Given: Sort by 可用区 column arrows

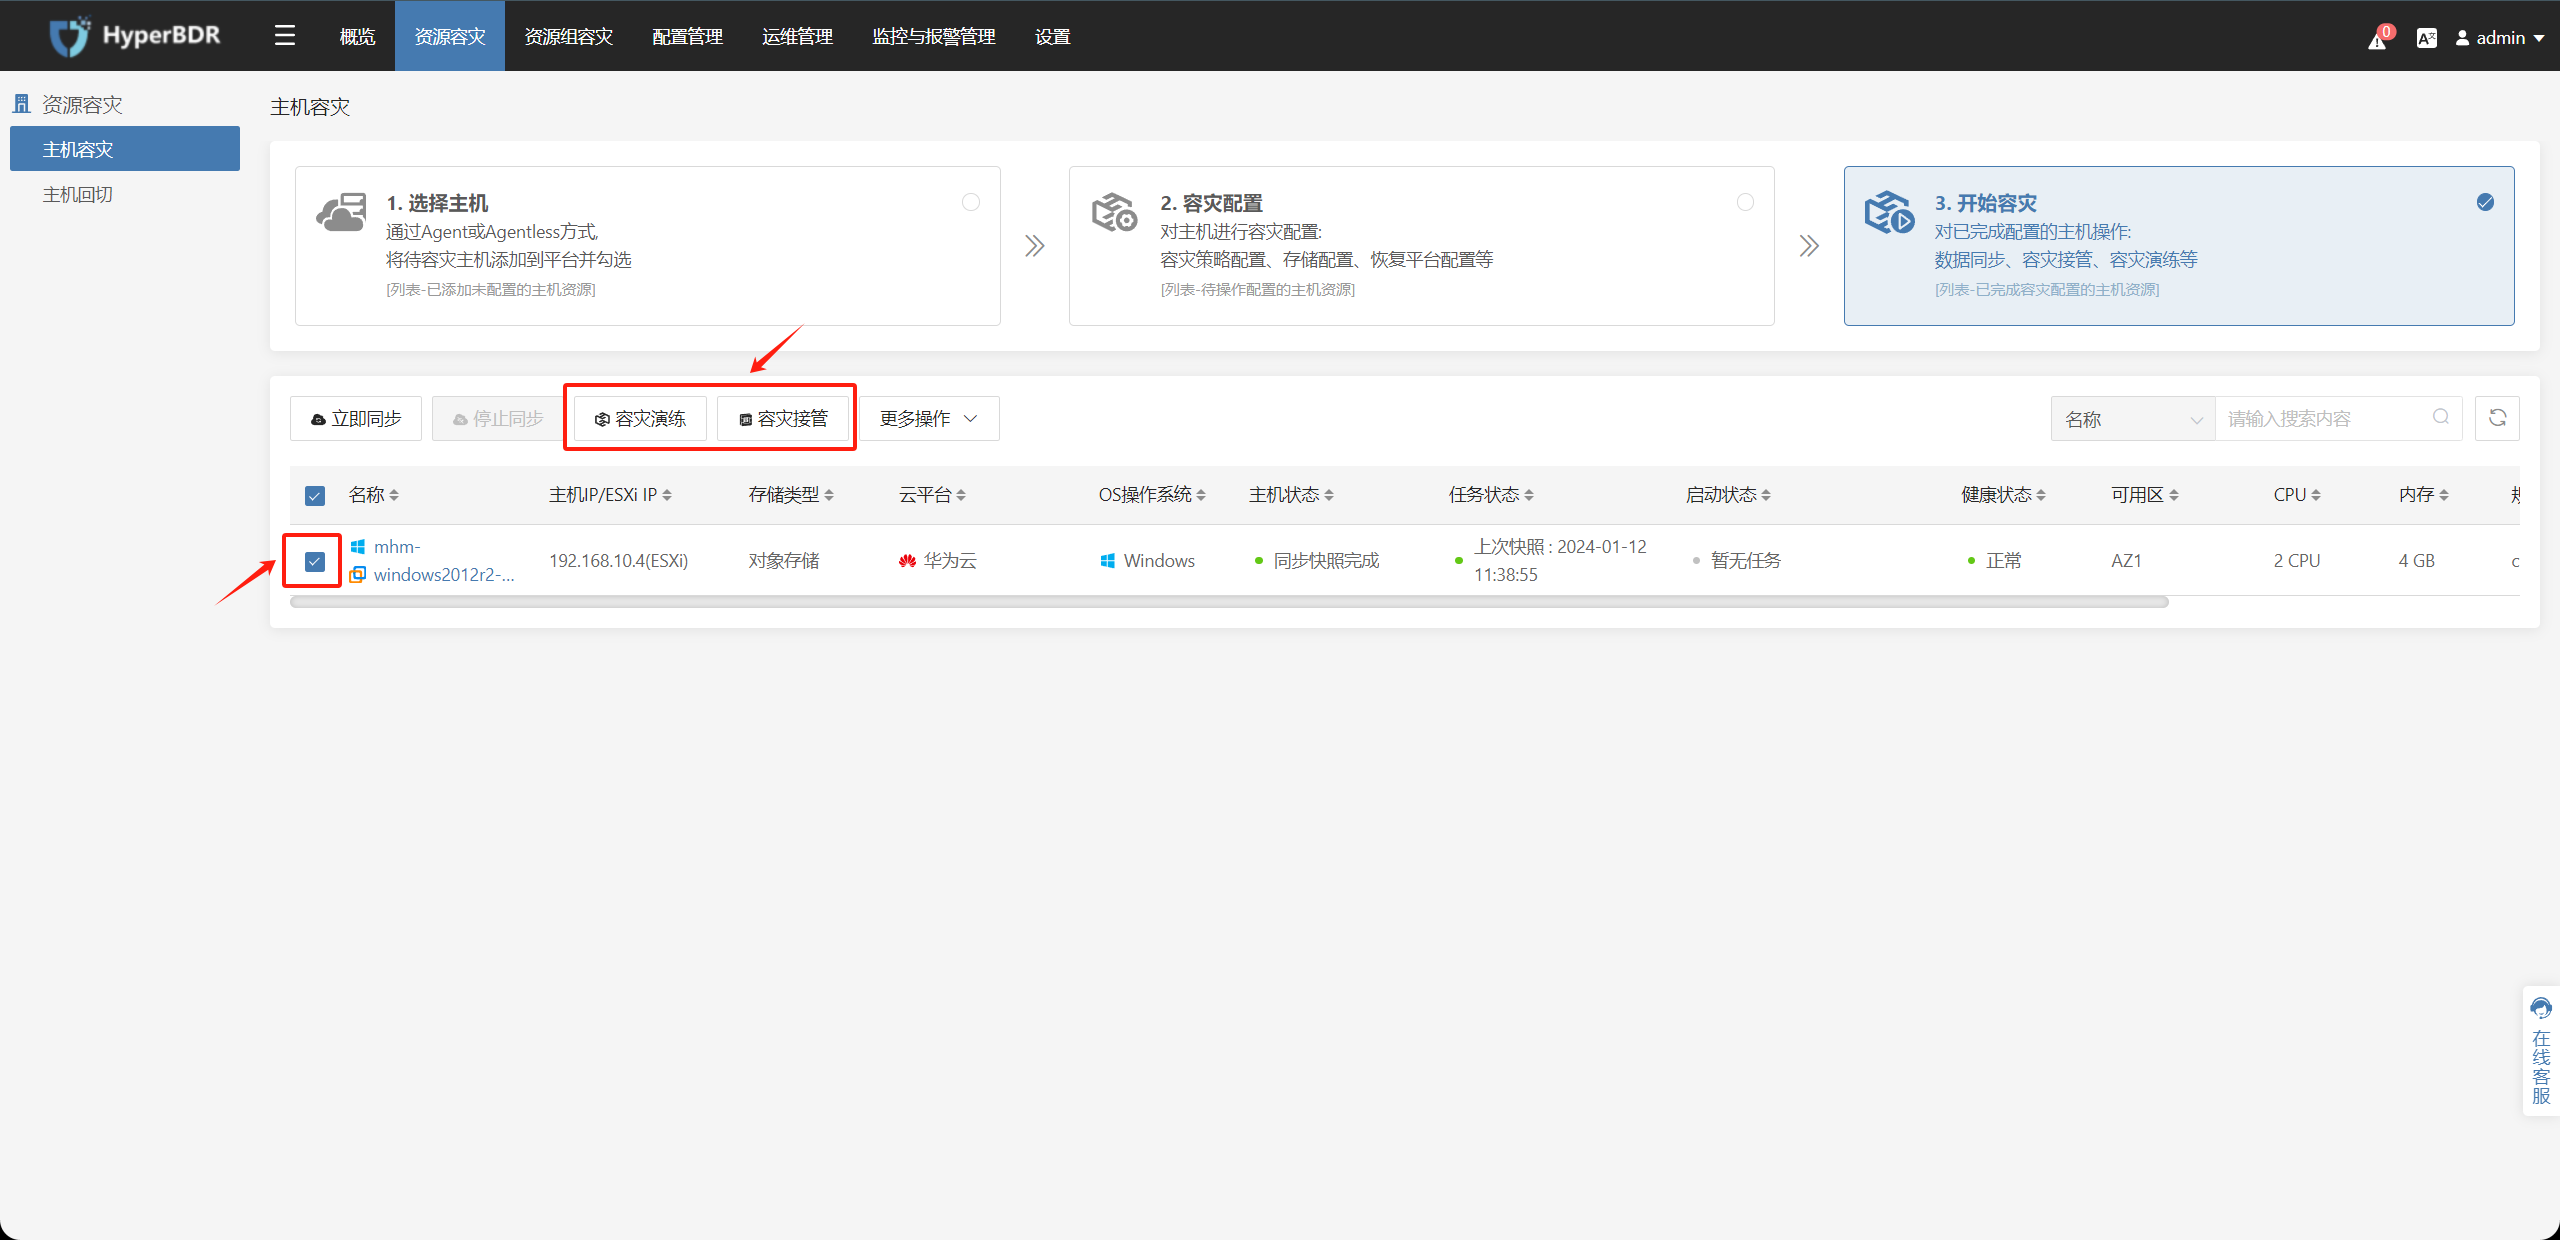Looking at the screenshot, I should 2174,495.
